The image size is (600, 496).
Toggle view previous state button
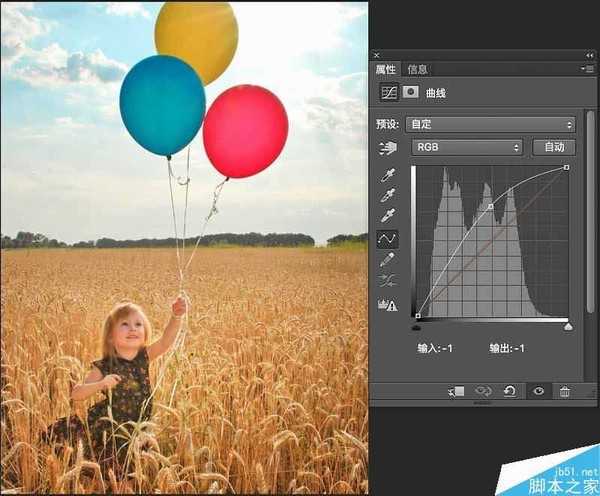click(482, 391)
